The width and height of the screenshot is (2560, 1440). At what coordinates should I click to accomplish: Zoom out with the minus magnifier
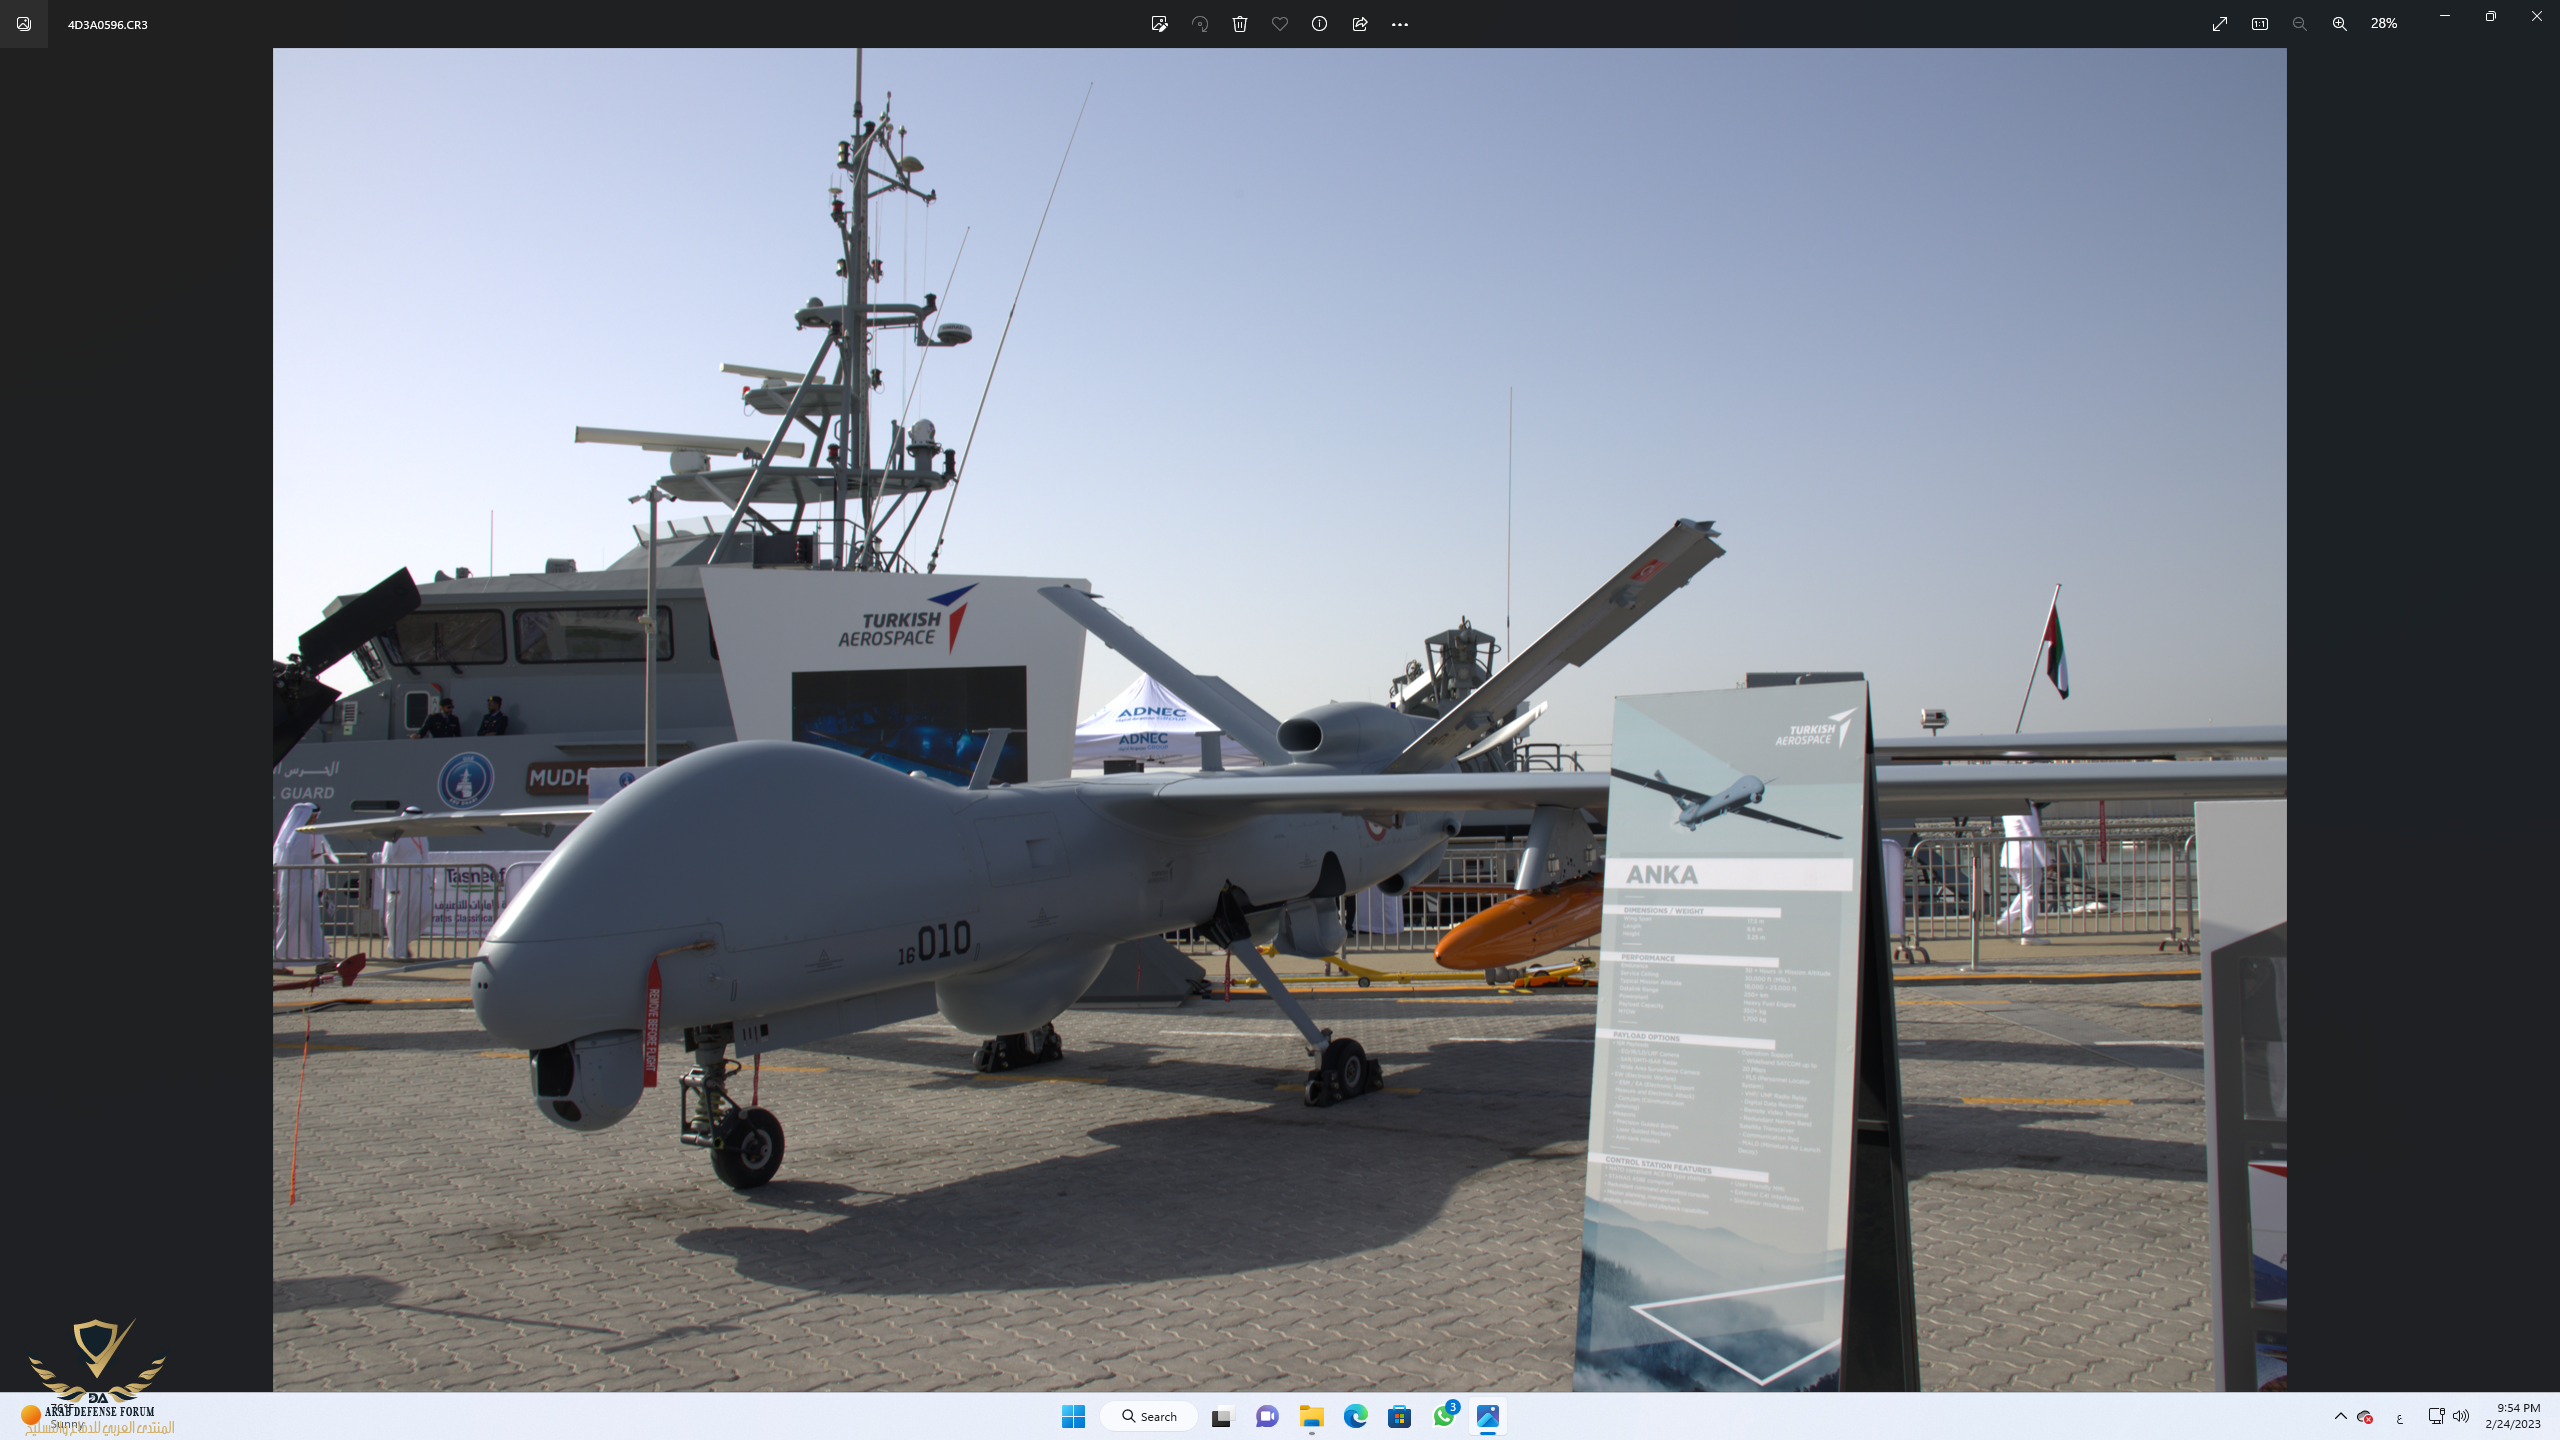(2300, 24)
